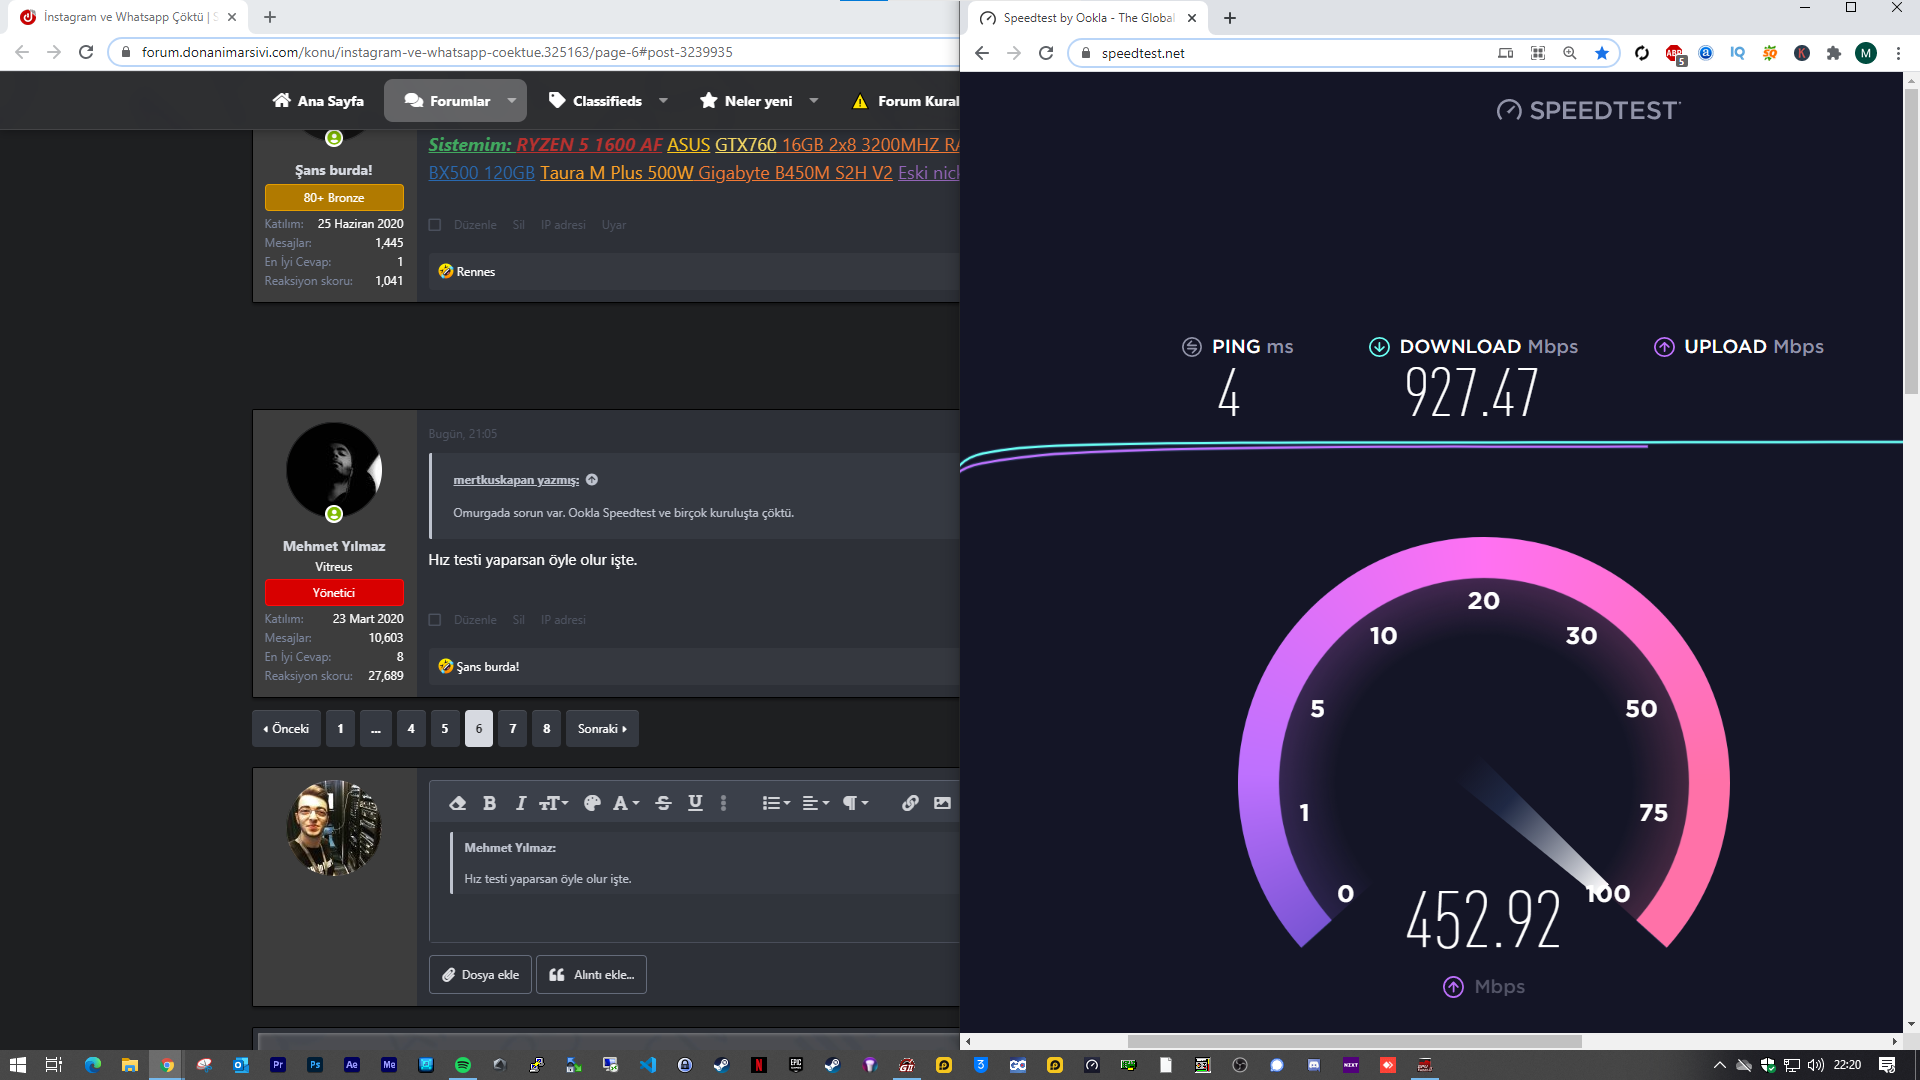Open Visual Studio Code from taskbar
The height and width of the screenshot is (1080, 1920).
648,1065
